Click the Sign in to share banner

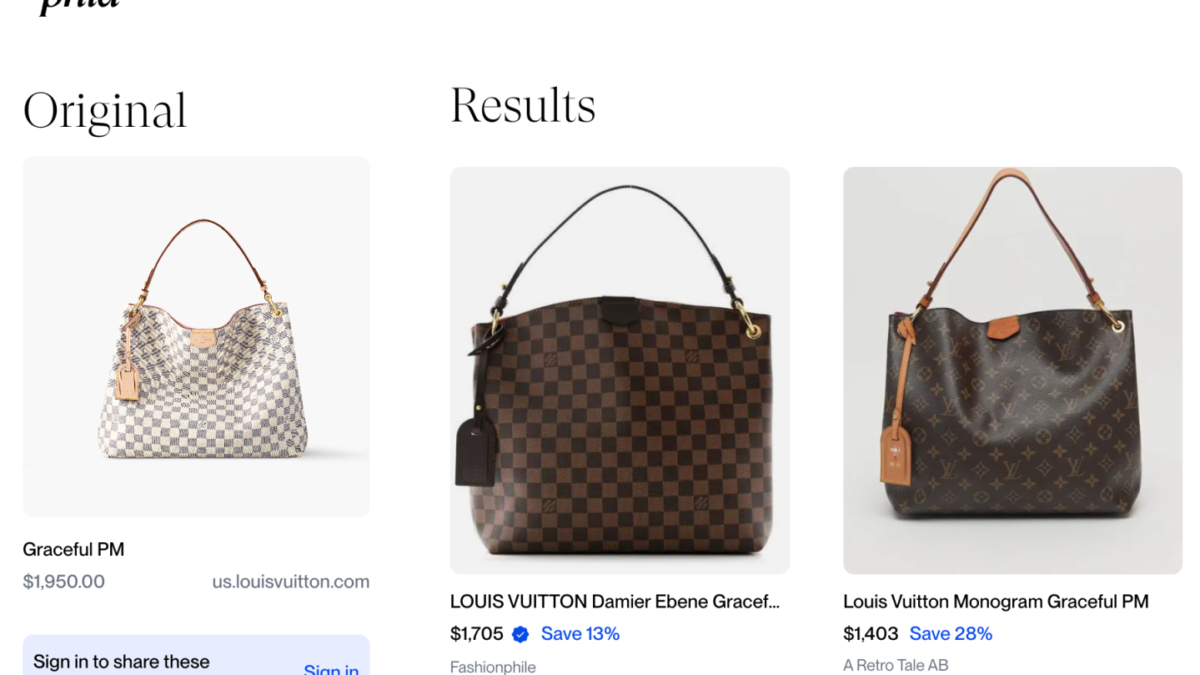point(196,655)
